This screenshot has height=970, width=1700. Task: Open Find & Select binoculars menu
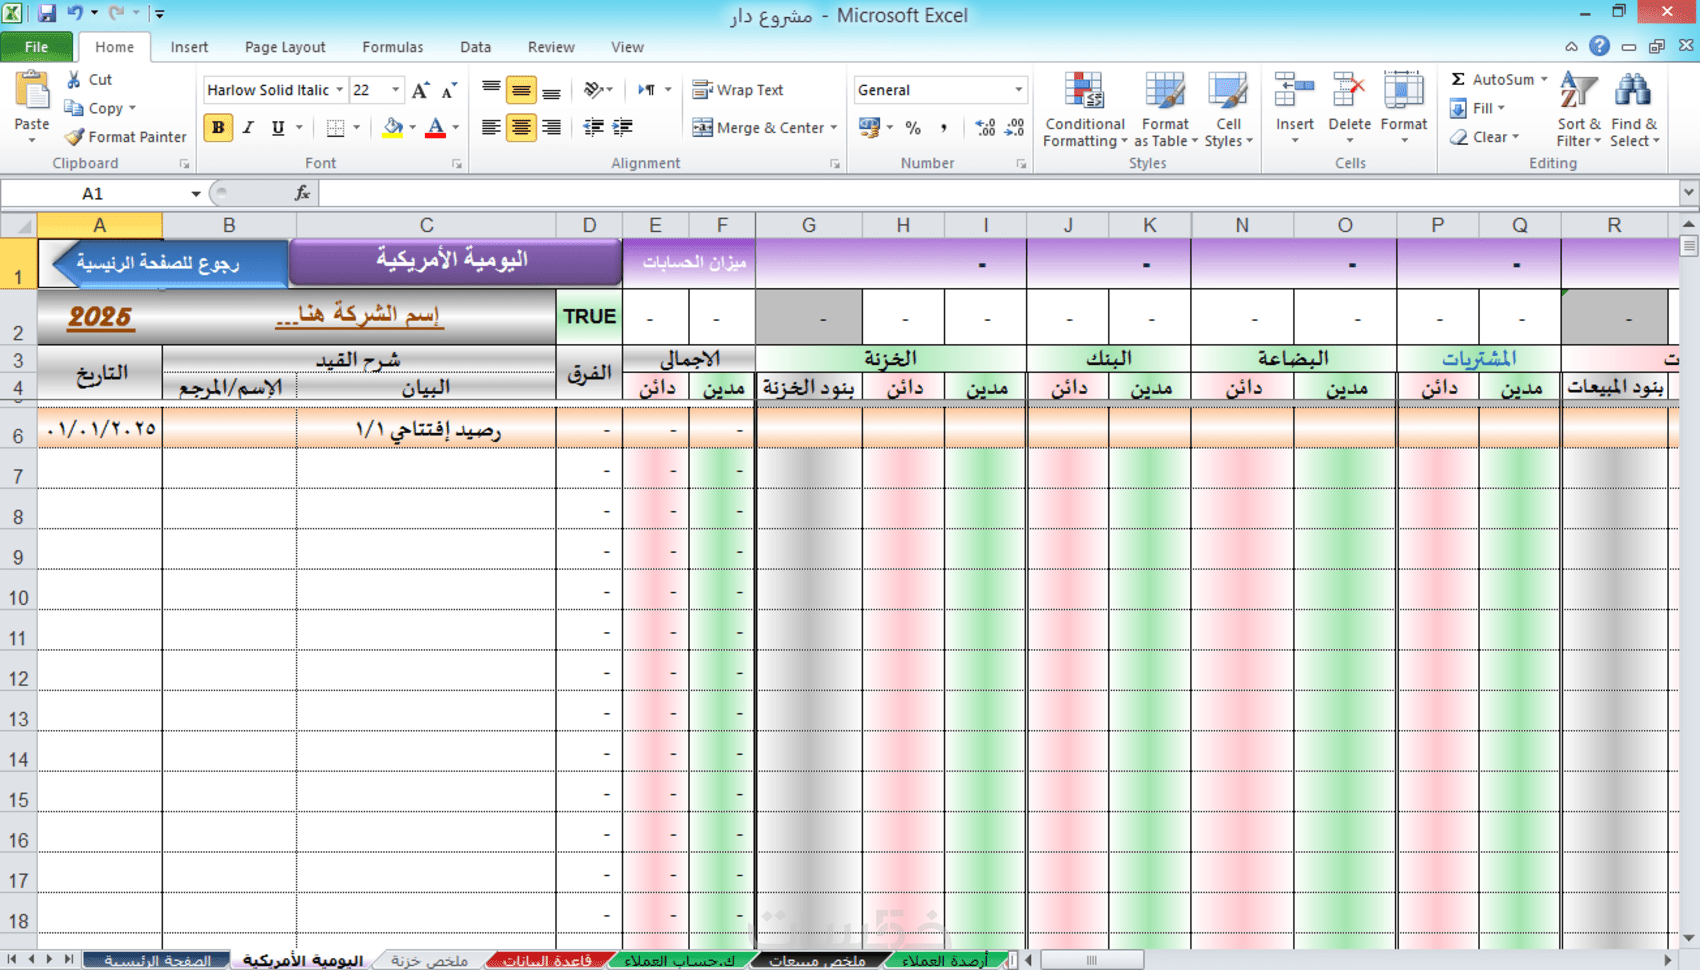(1634, 110)
